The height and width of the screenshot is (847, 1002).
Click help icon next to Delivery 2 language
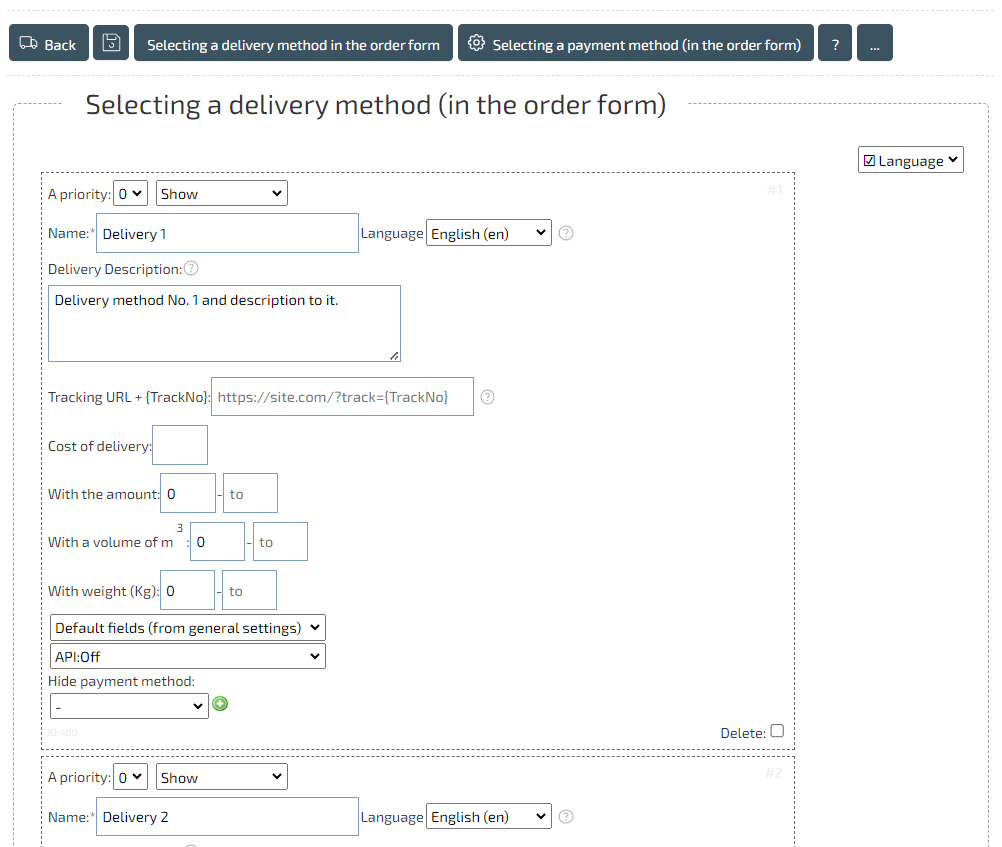(566, 817)
